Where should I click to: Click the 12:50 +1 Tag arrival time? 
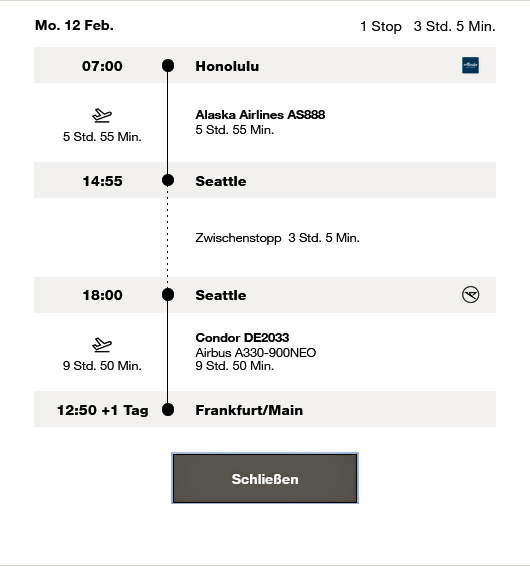click(x=103, y=410)
